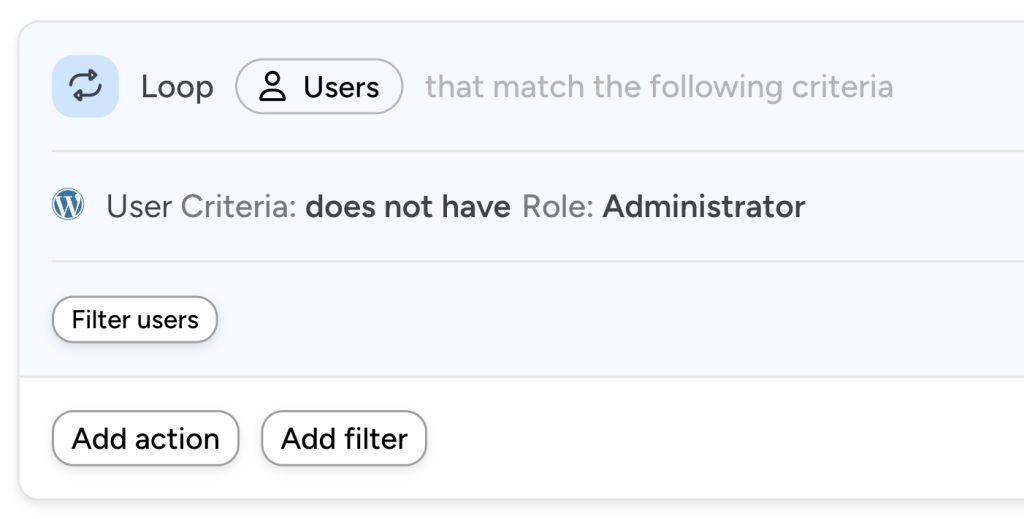Click the "does not have" condition text

[x=409, y=207]
